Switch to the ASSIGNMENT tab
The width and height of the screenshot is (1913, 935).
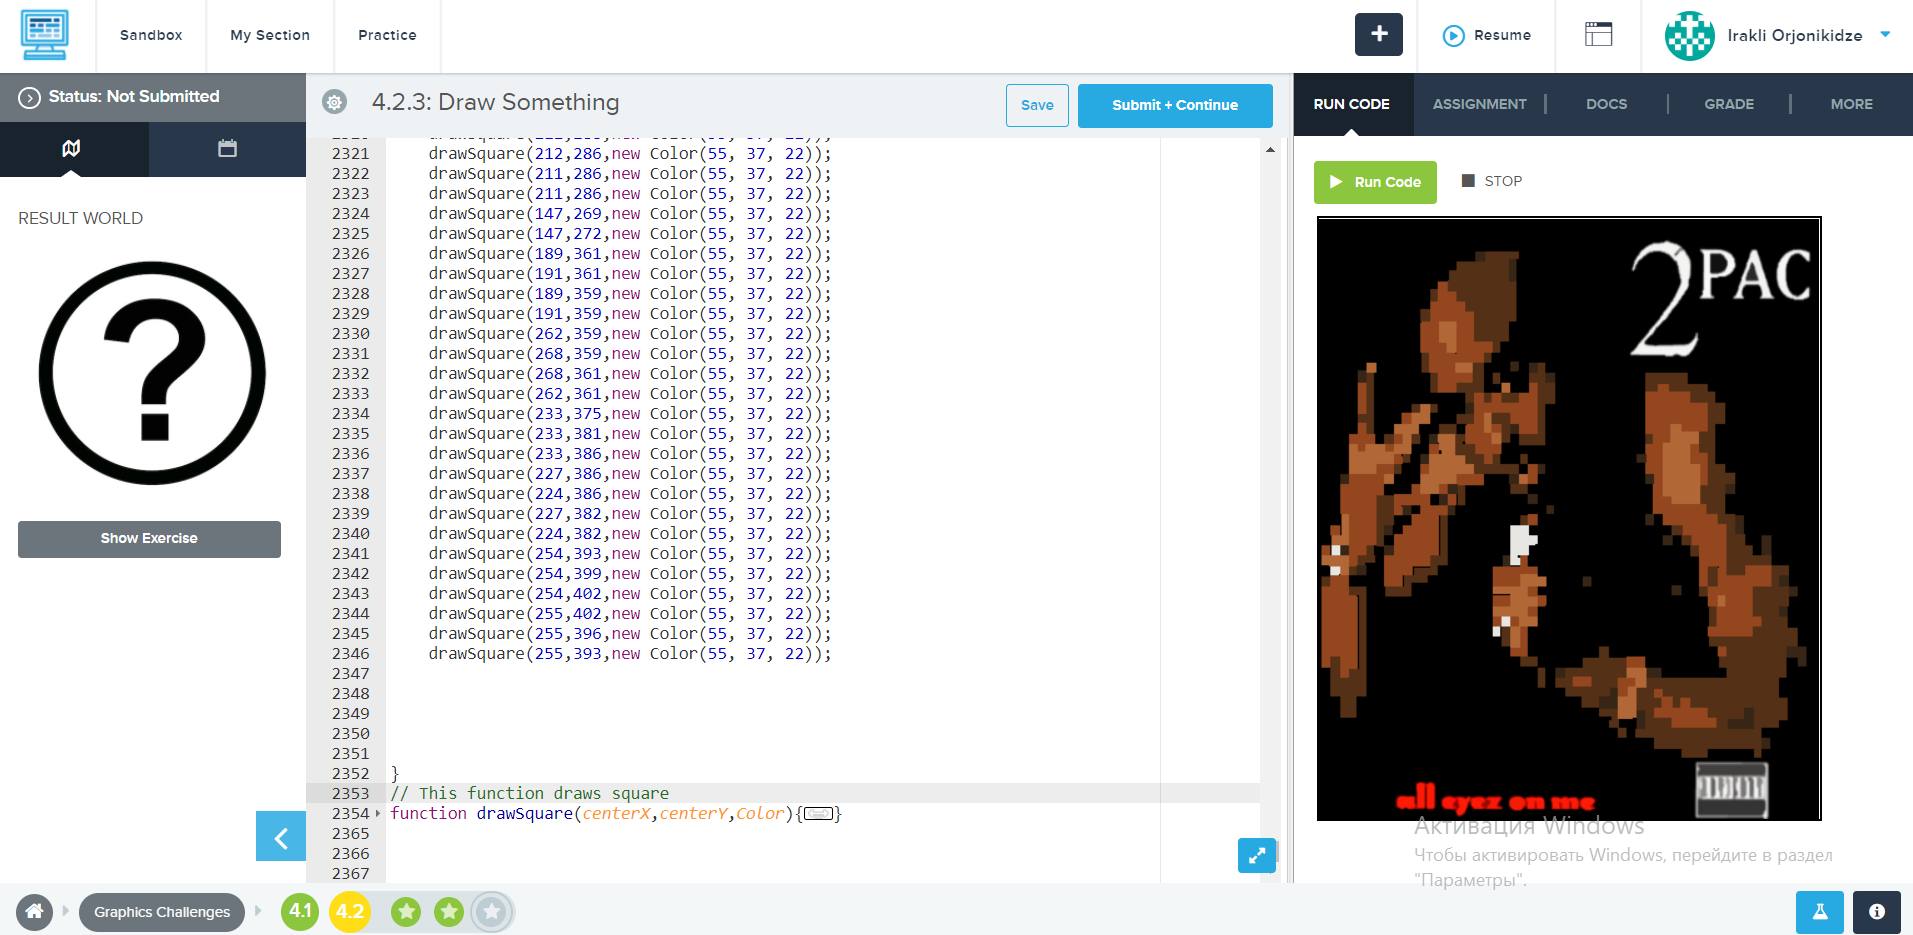(x=1480, y=104)
